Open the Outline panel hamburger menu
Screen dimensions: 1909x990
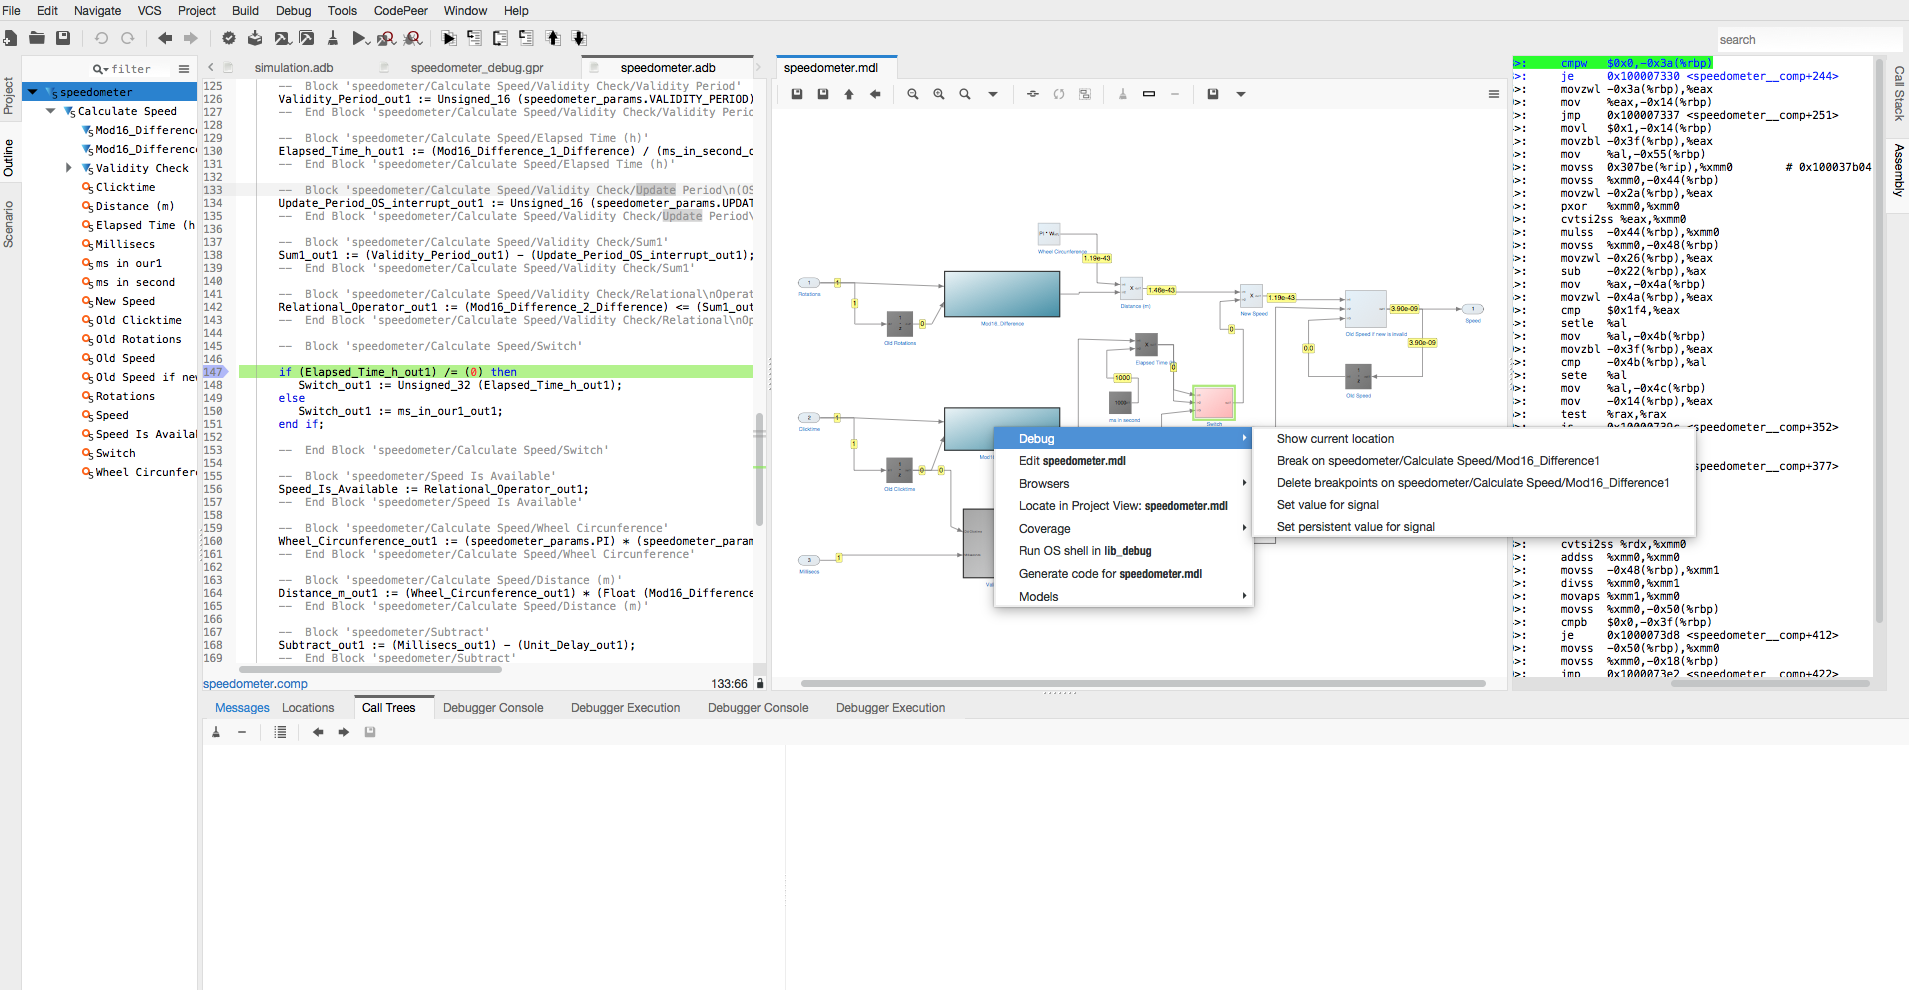point(184,69)
